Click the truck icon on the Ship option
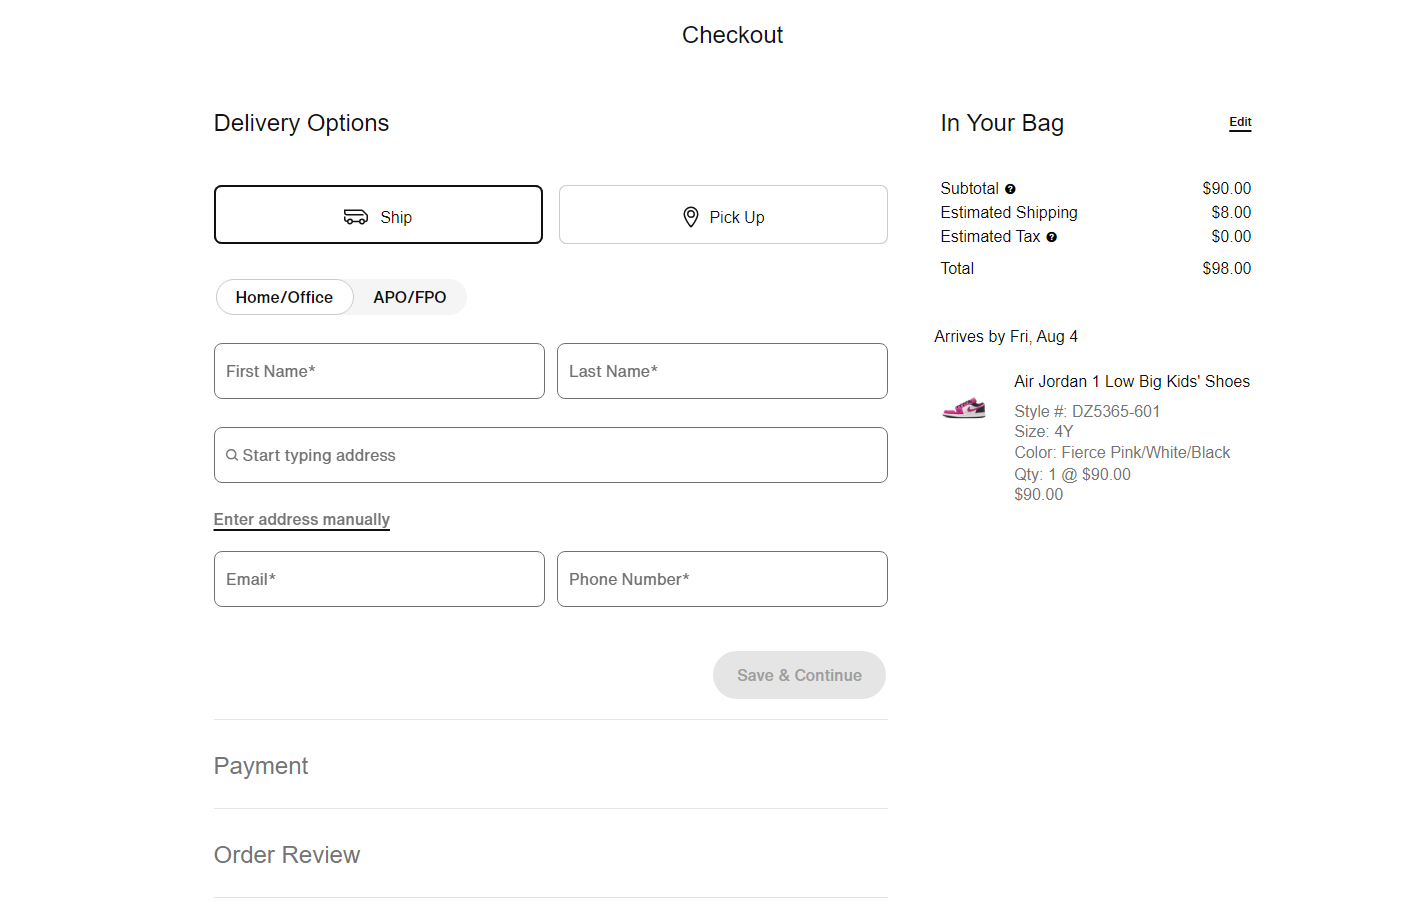The width and height of the screenshot is (1417, 914). tap(356, 216)
